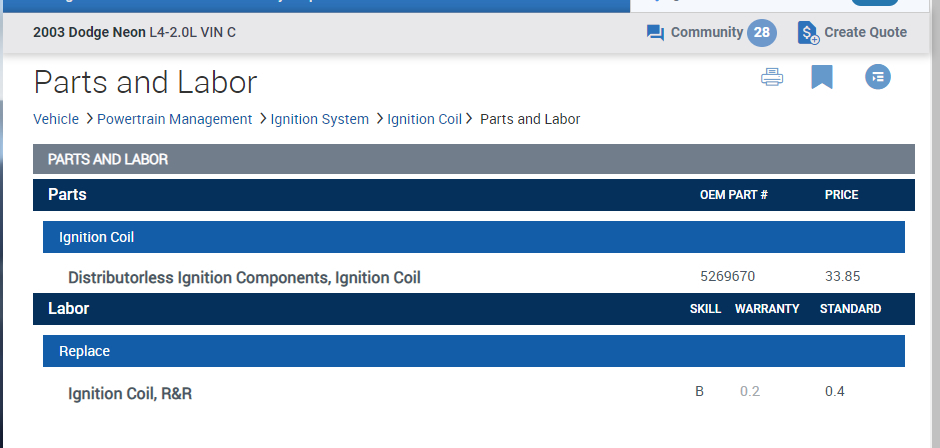Navigate to Powertrain Management breadcrumb
The width and height of the screenshot is (940, 448).
pyautogui.click(x=174, y=119)
